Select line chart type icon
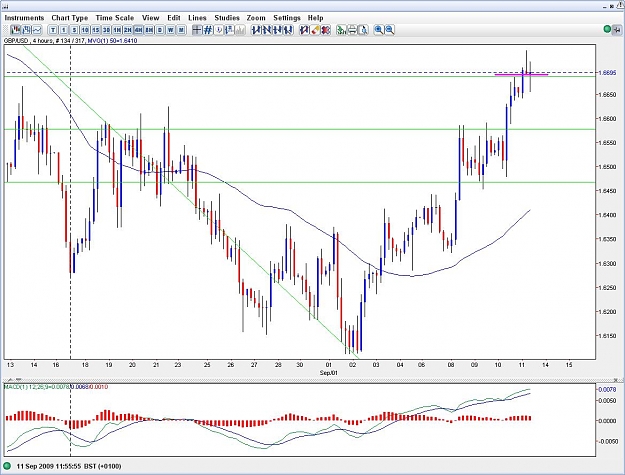Image resolution: width=625 pixels, height=475 pixels. pos(37,30)
